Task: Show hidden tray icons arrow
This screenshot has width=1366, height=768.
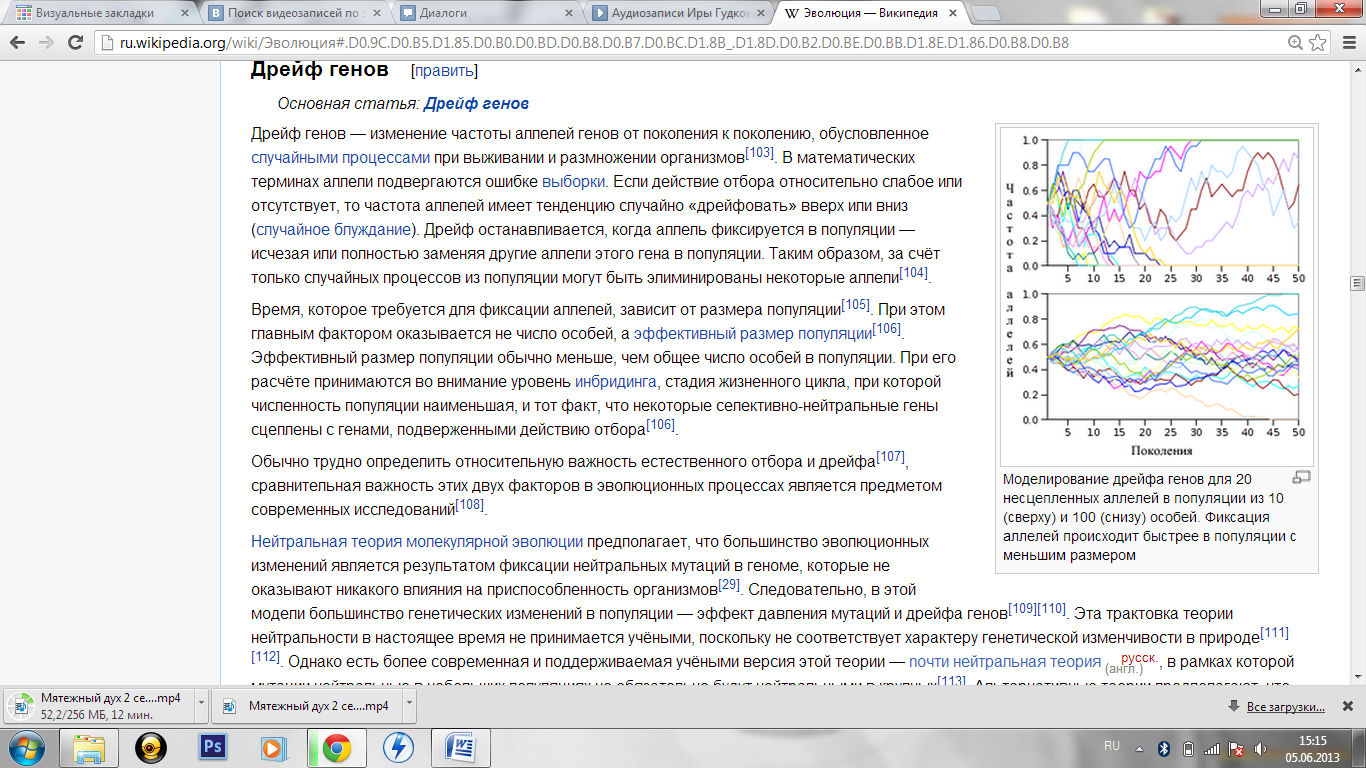Action: (1139, 747)
